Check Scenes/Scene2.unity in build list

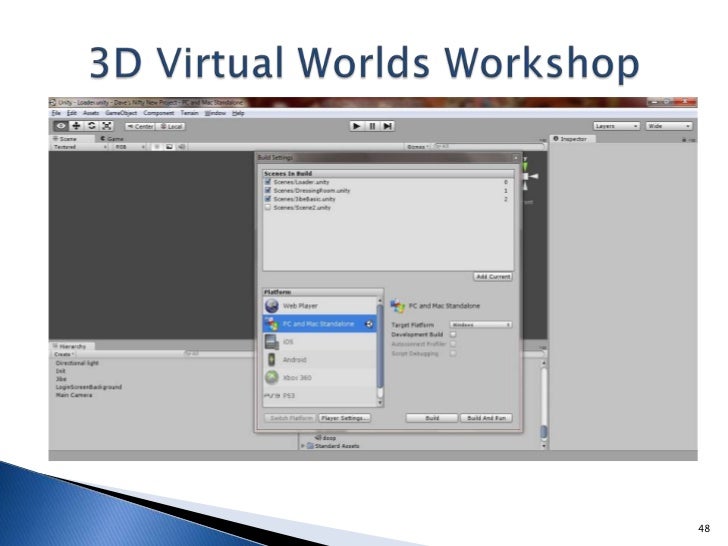click(x=267, y=208)
